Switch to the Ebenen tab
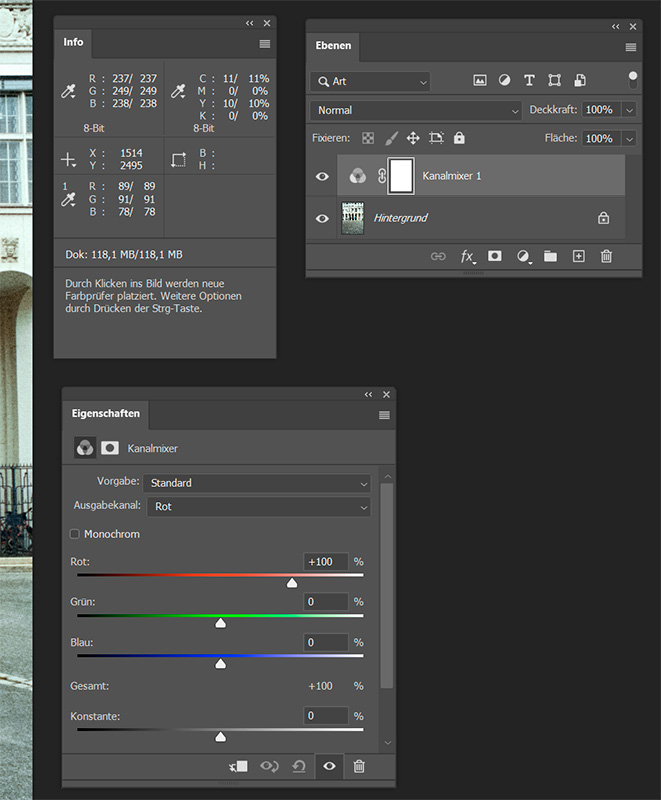The width and height of the screenshot is (661, 800). pos(333,46)
